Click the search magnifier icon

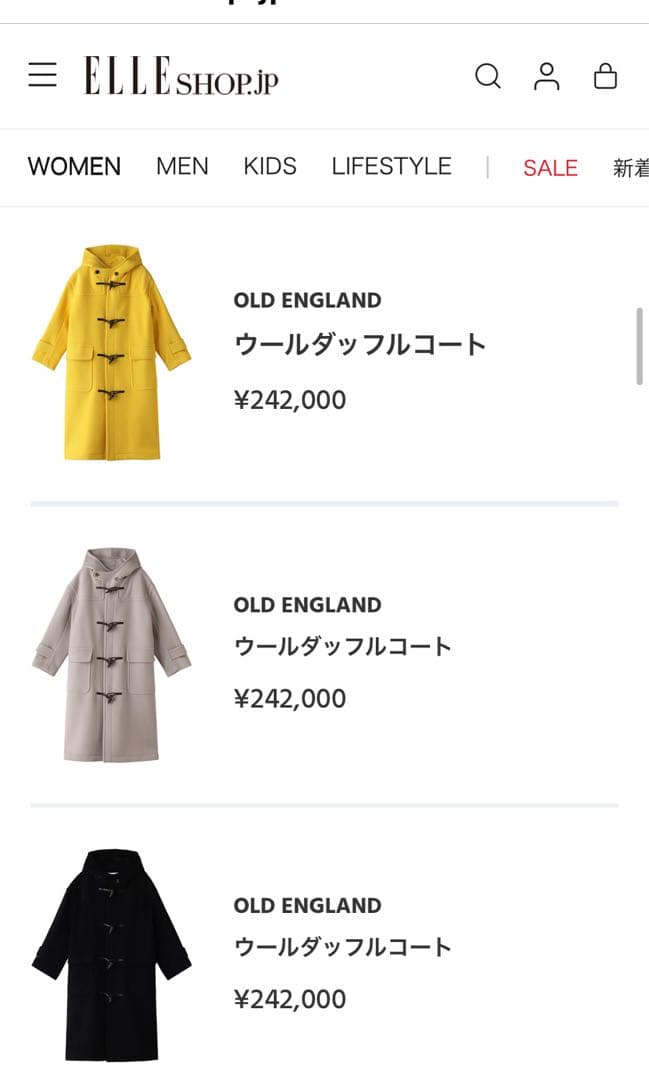click(488, 75)
